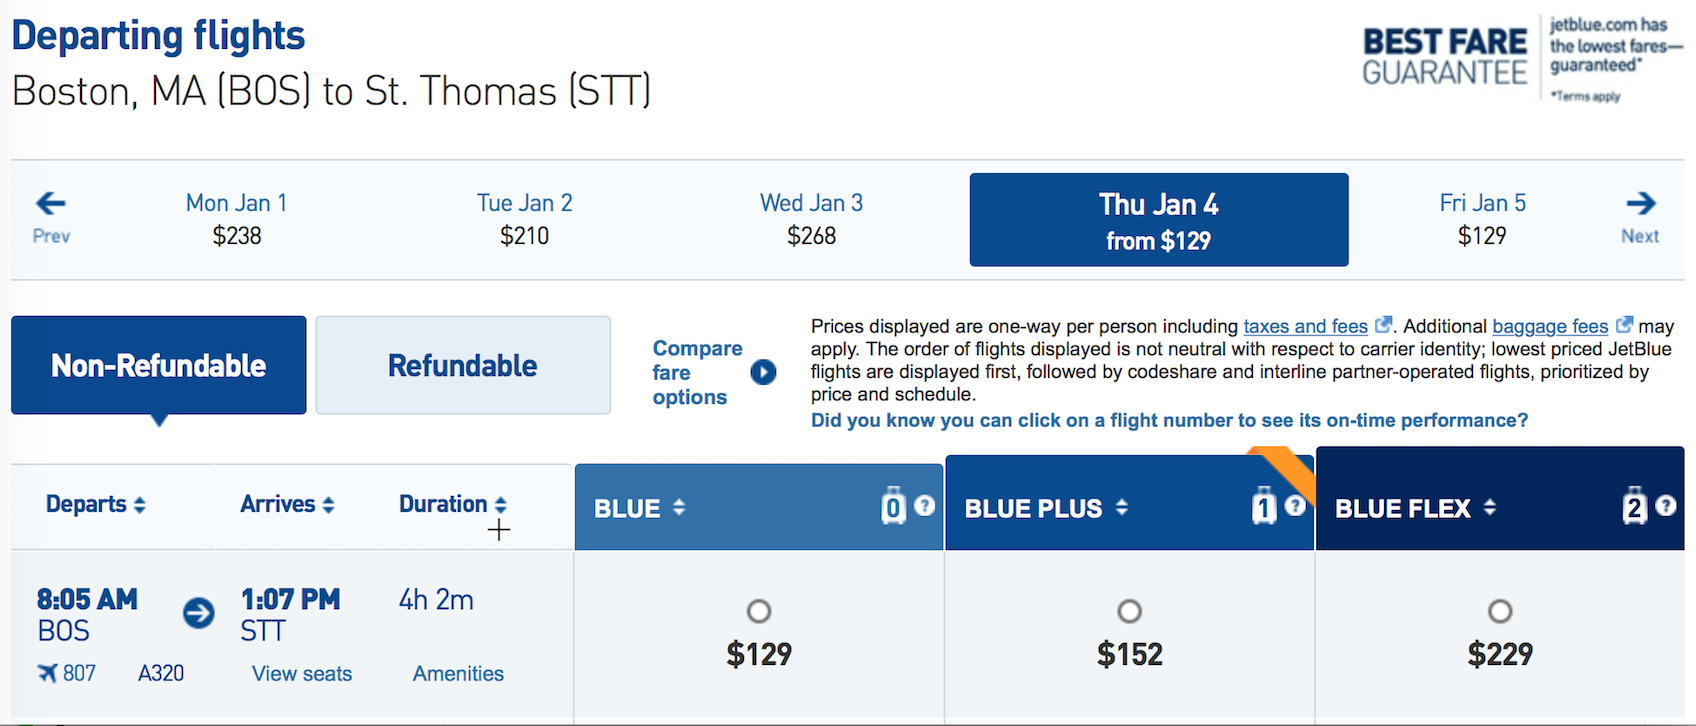Image resolution: width=1696 pixels, height=726 pixels.
Task: Click the Prev left arrow icon
Action: tap(51, 204)
